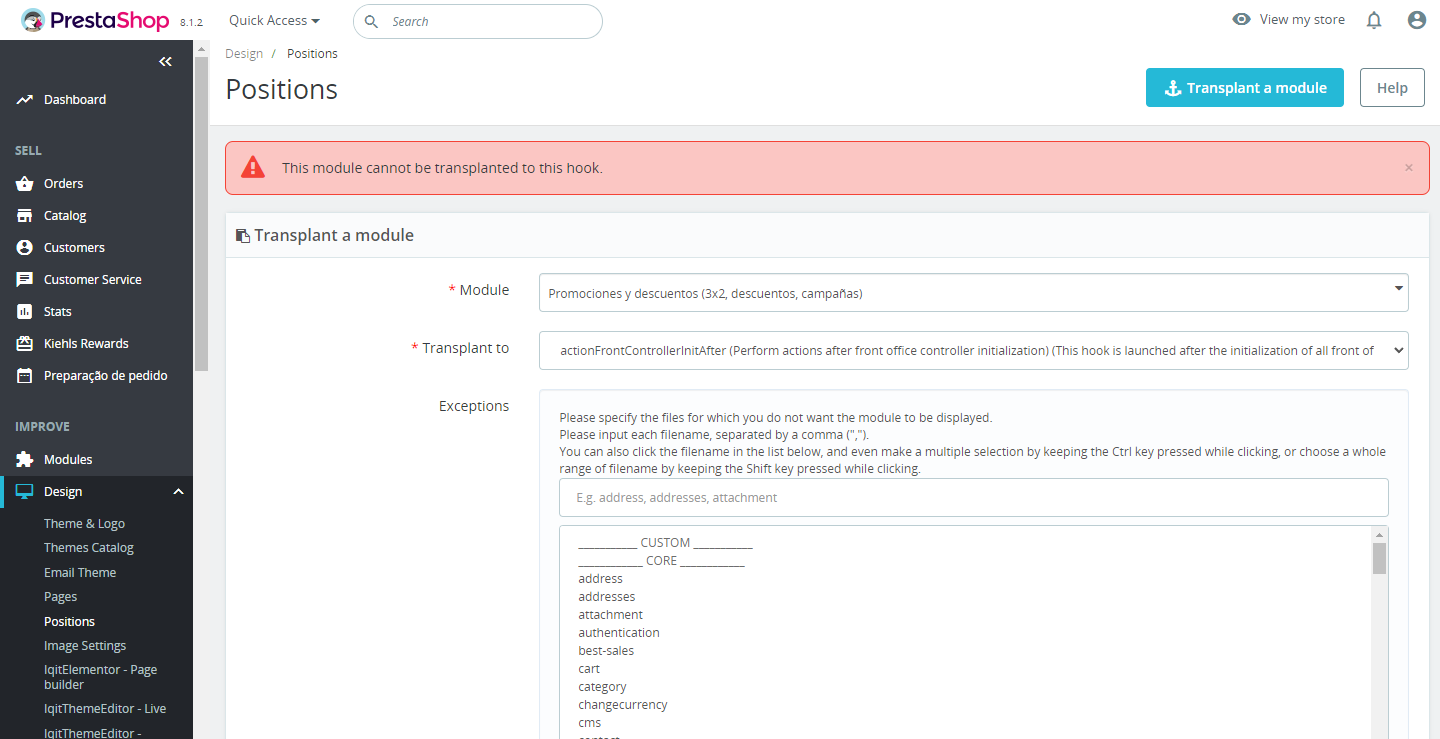
Task: Open Theme & Logo submenu item
Action: coord(84,524)
